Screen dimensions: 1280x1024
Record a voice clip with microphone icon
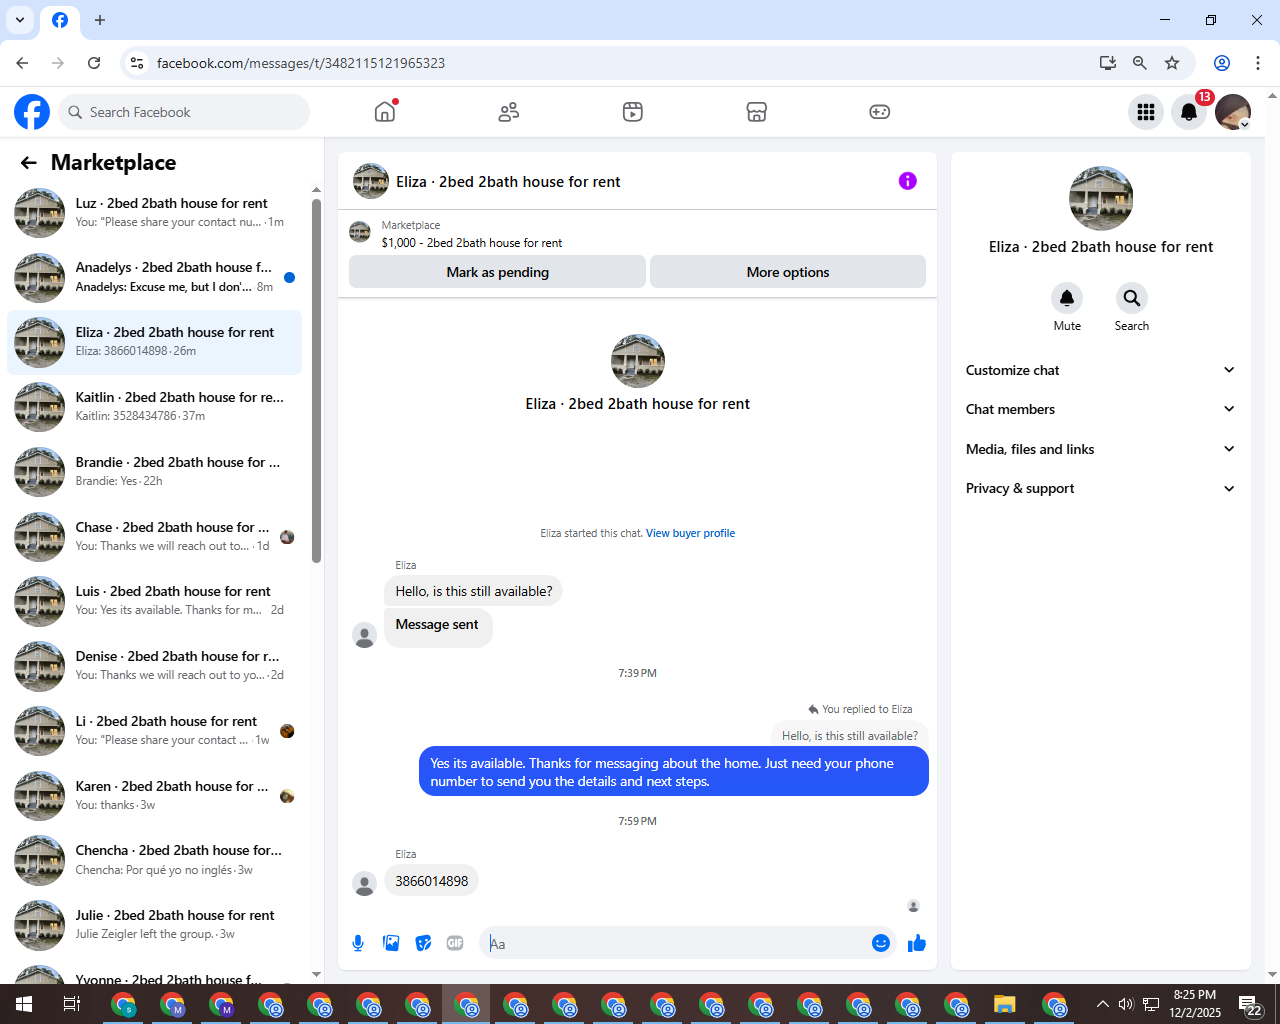(x=358, y=943)
